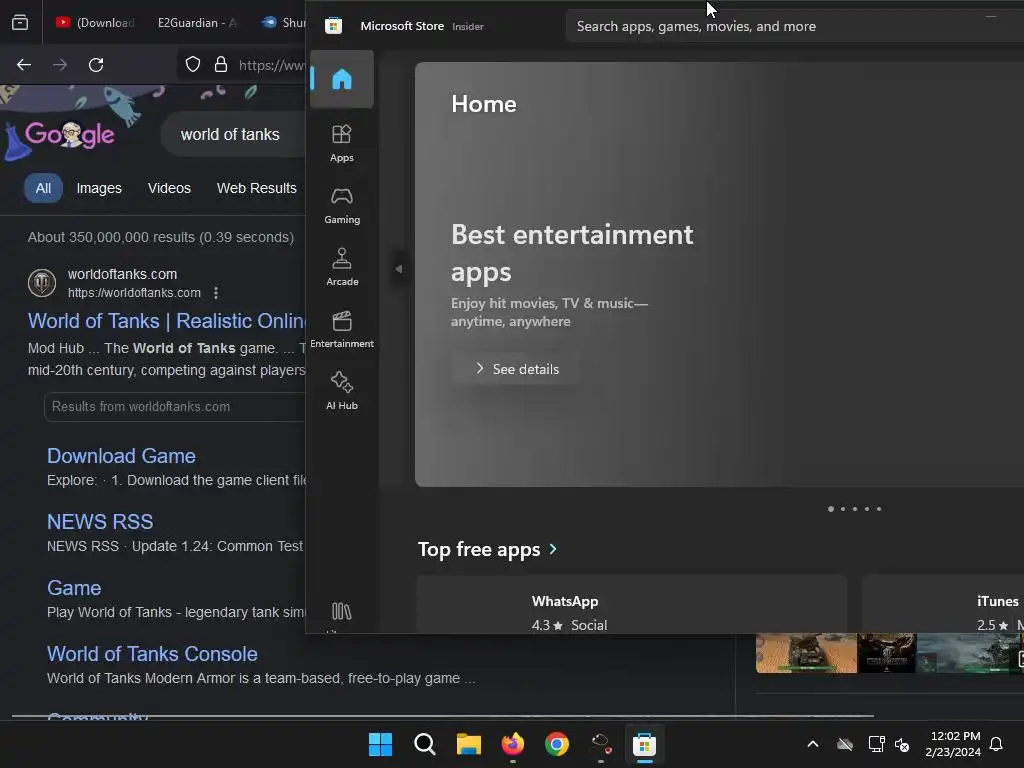Open the taskbar app left of Microsoft Store
Image resolution: width=1024 pixels, height=768 pixels.
tap(601, 744)
